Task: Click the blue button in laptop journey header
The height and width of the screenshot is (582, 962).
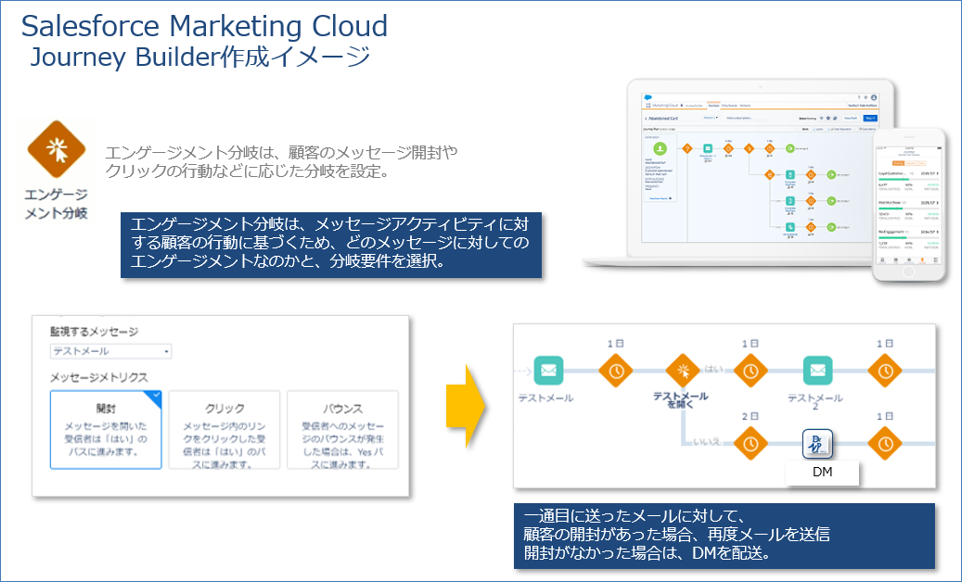Action: [871, 118]
